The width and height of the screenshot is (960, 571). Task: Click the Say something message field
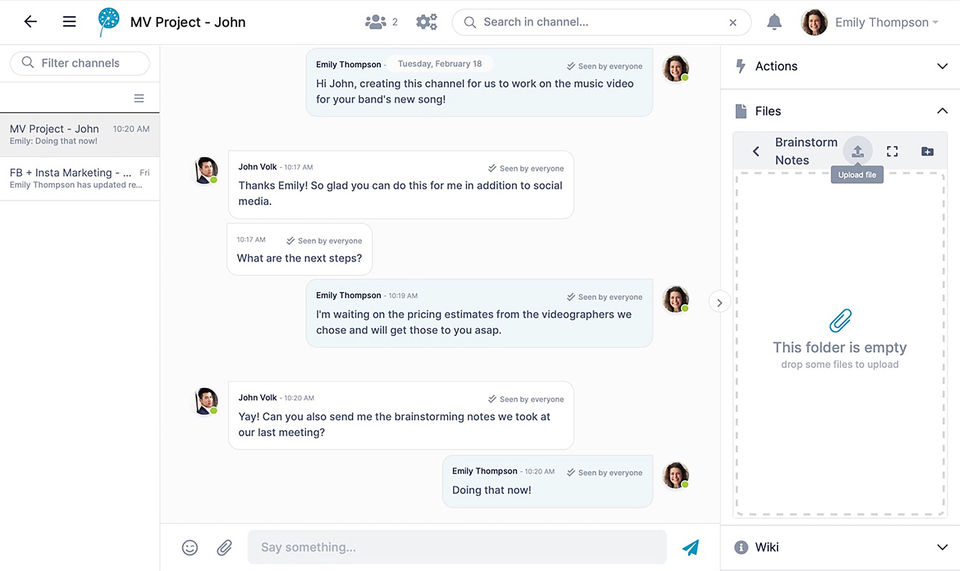click(x=457, y=547)
